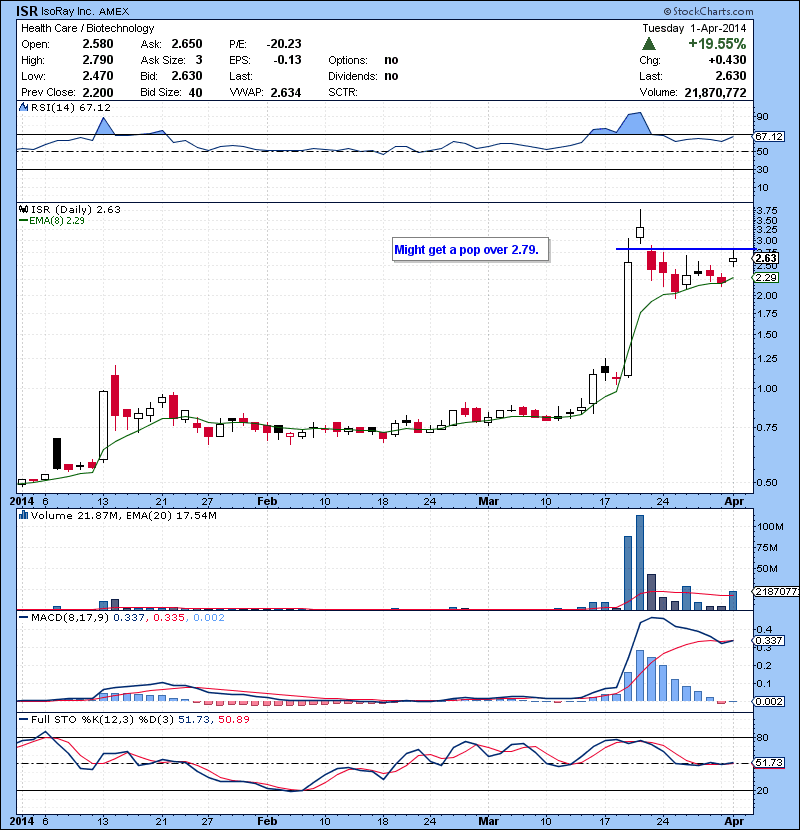The width and height of the screenshot is (800, 830).
Task: Click the EMA value tag 2.29 on the price axis
Action: pyautogui.click(x=766, y=278)
